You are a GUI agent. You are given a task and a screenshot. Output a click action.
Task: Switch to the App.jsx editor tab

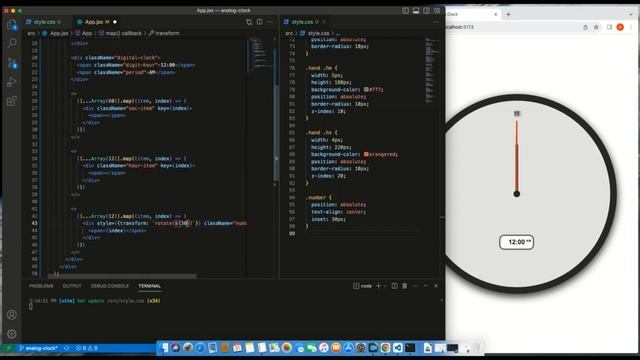tap(96, 22)
